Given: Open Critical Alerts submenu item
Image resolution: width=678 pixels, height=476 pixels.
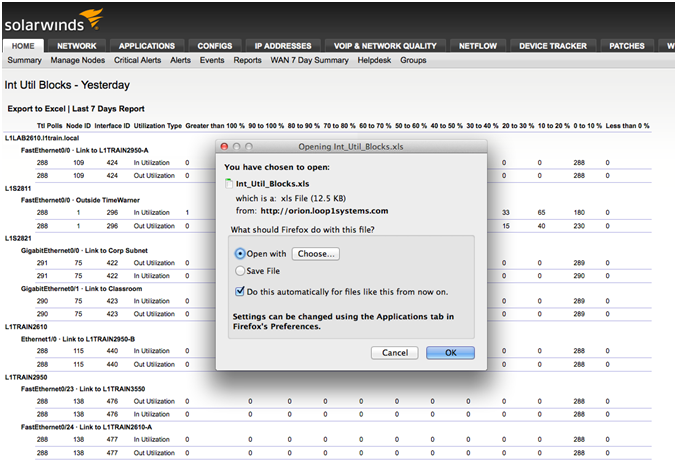Looking at the screenshot, I should pyautogui.click(x=138, y=60).
